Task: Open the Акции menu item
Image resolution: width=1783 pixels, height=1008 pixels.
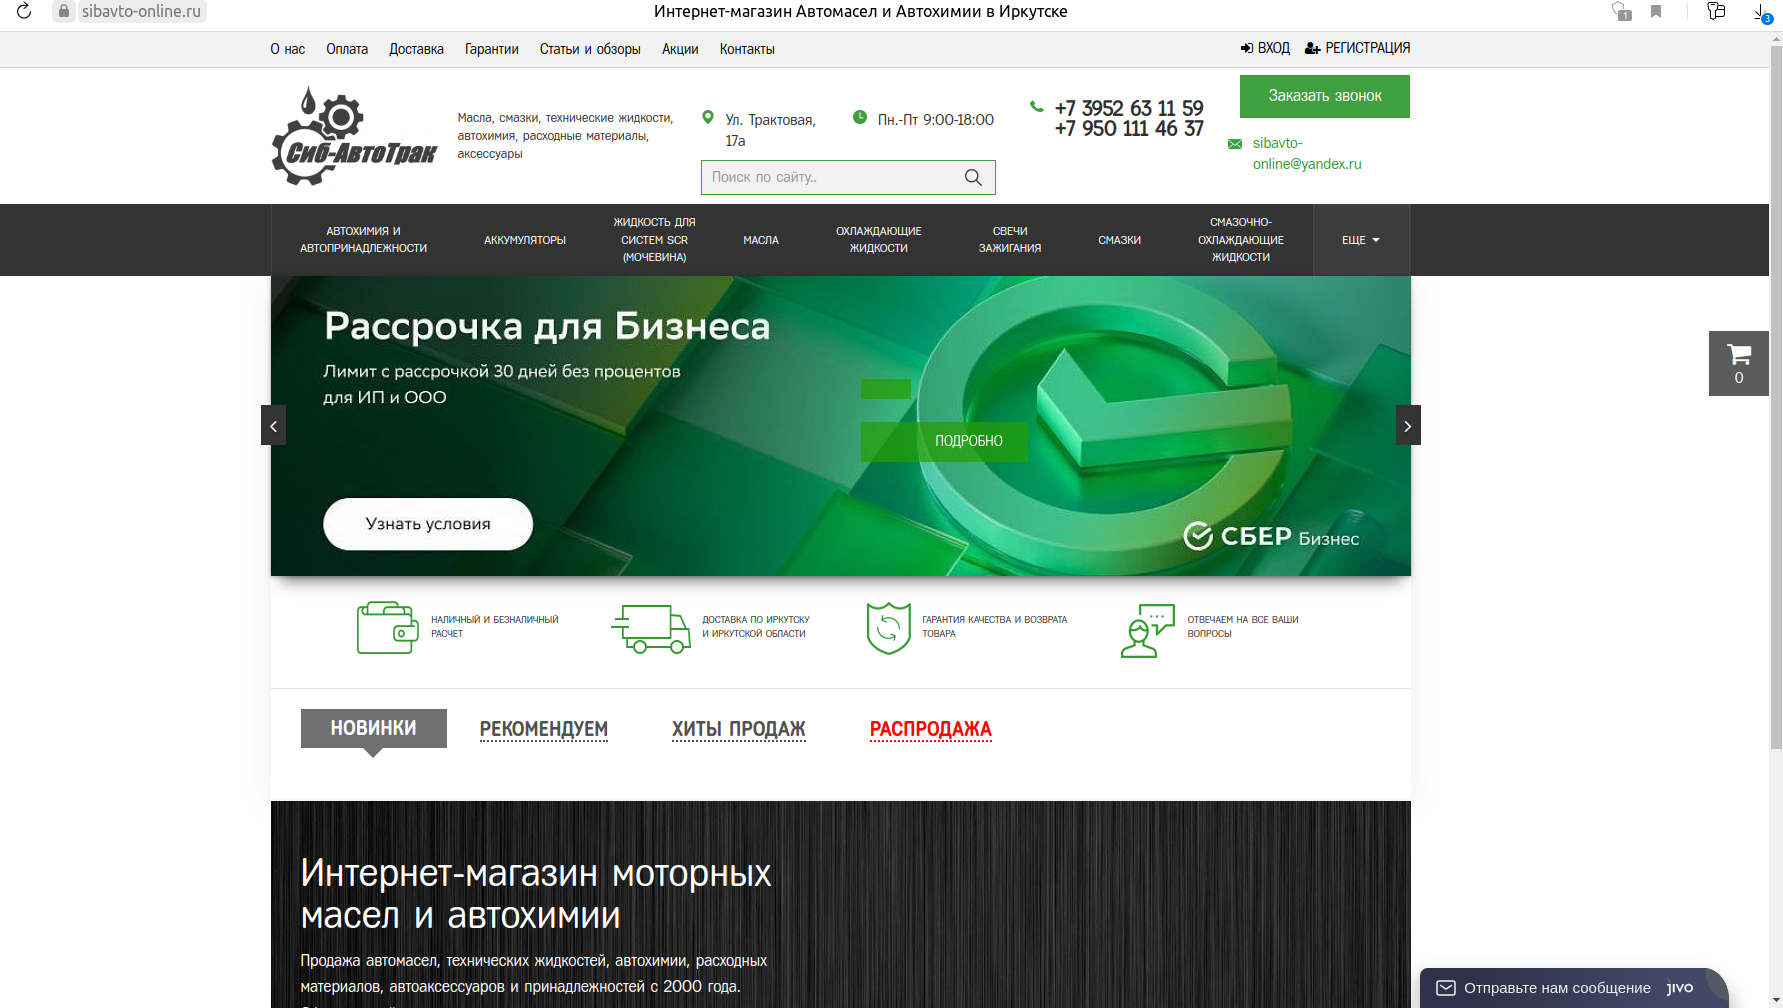Action: tap(680, 49)
